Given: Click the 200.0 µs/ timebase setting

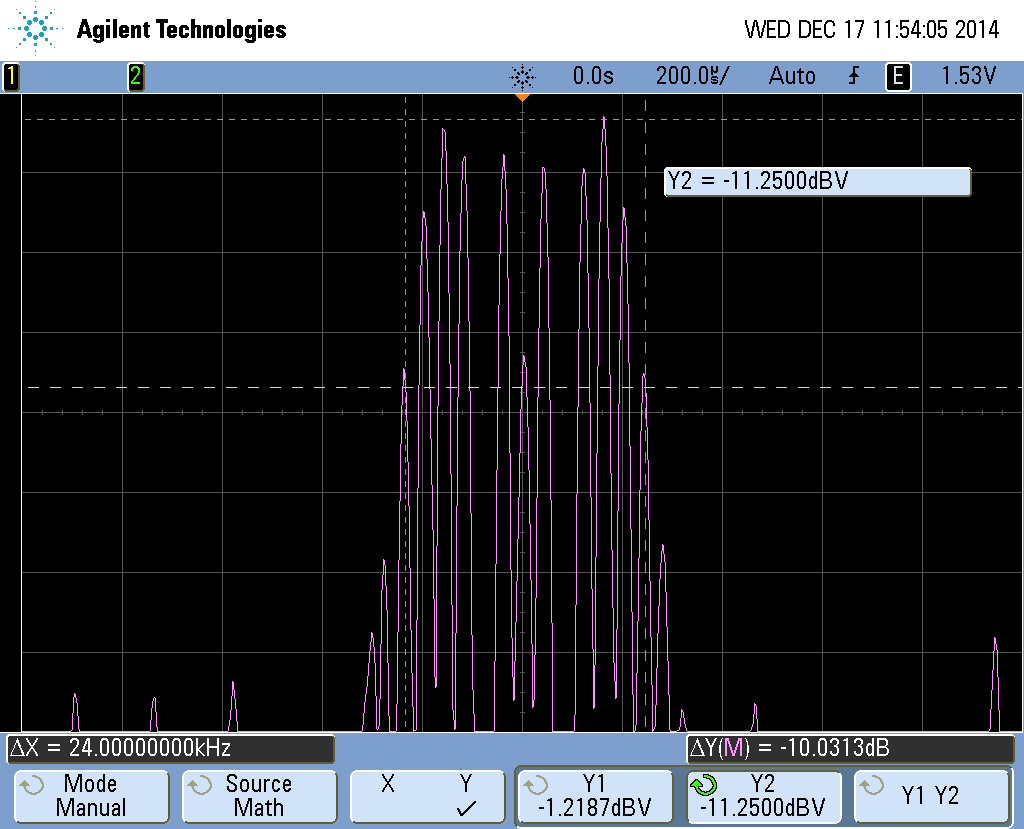Looking at the screenshot, I should 692,76.
